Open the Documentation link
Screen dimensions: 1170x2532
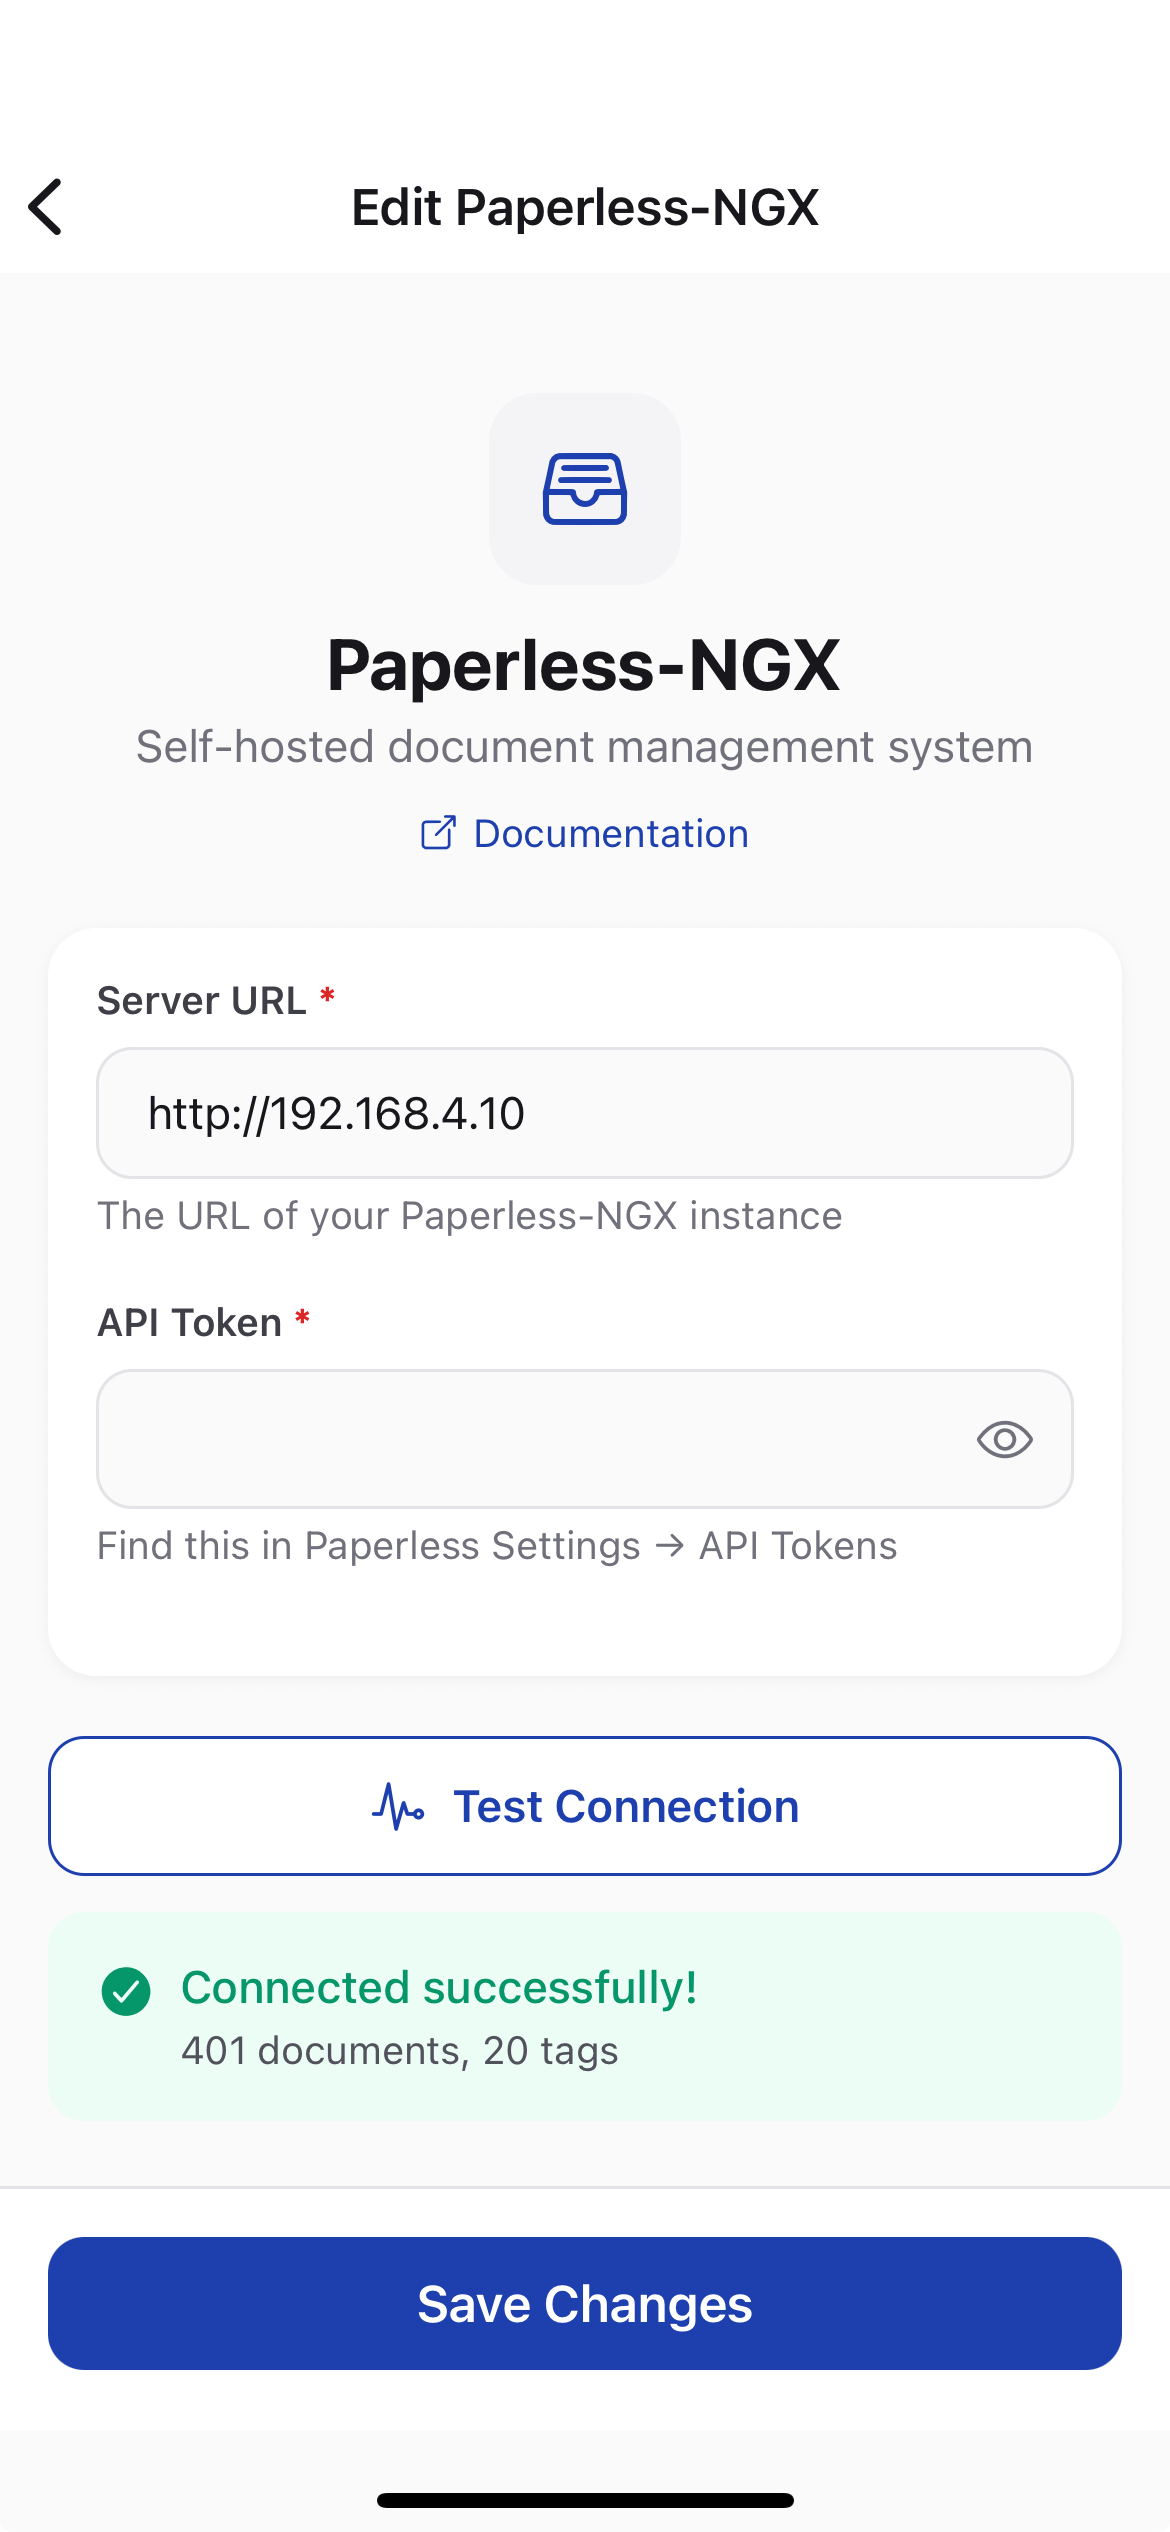[610, 833]
